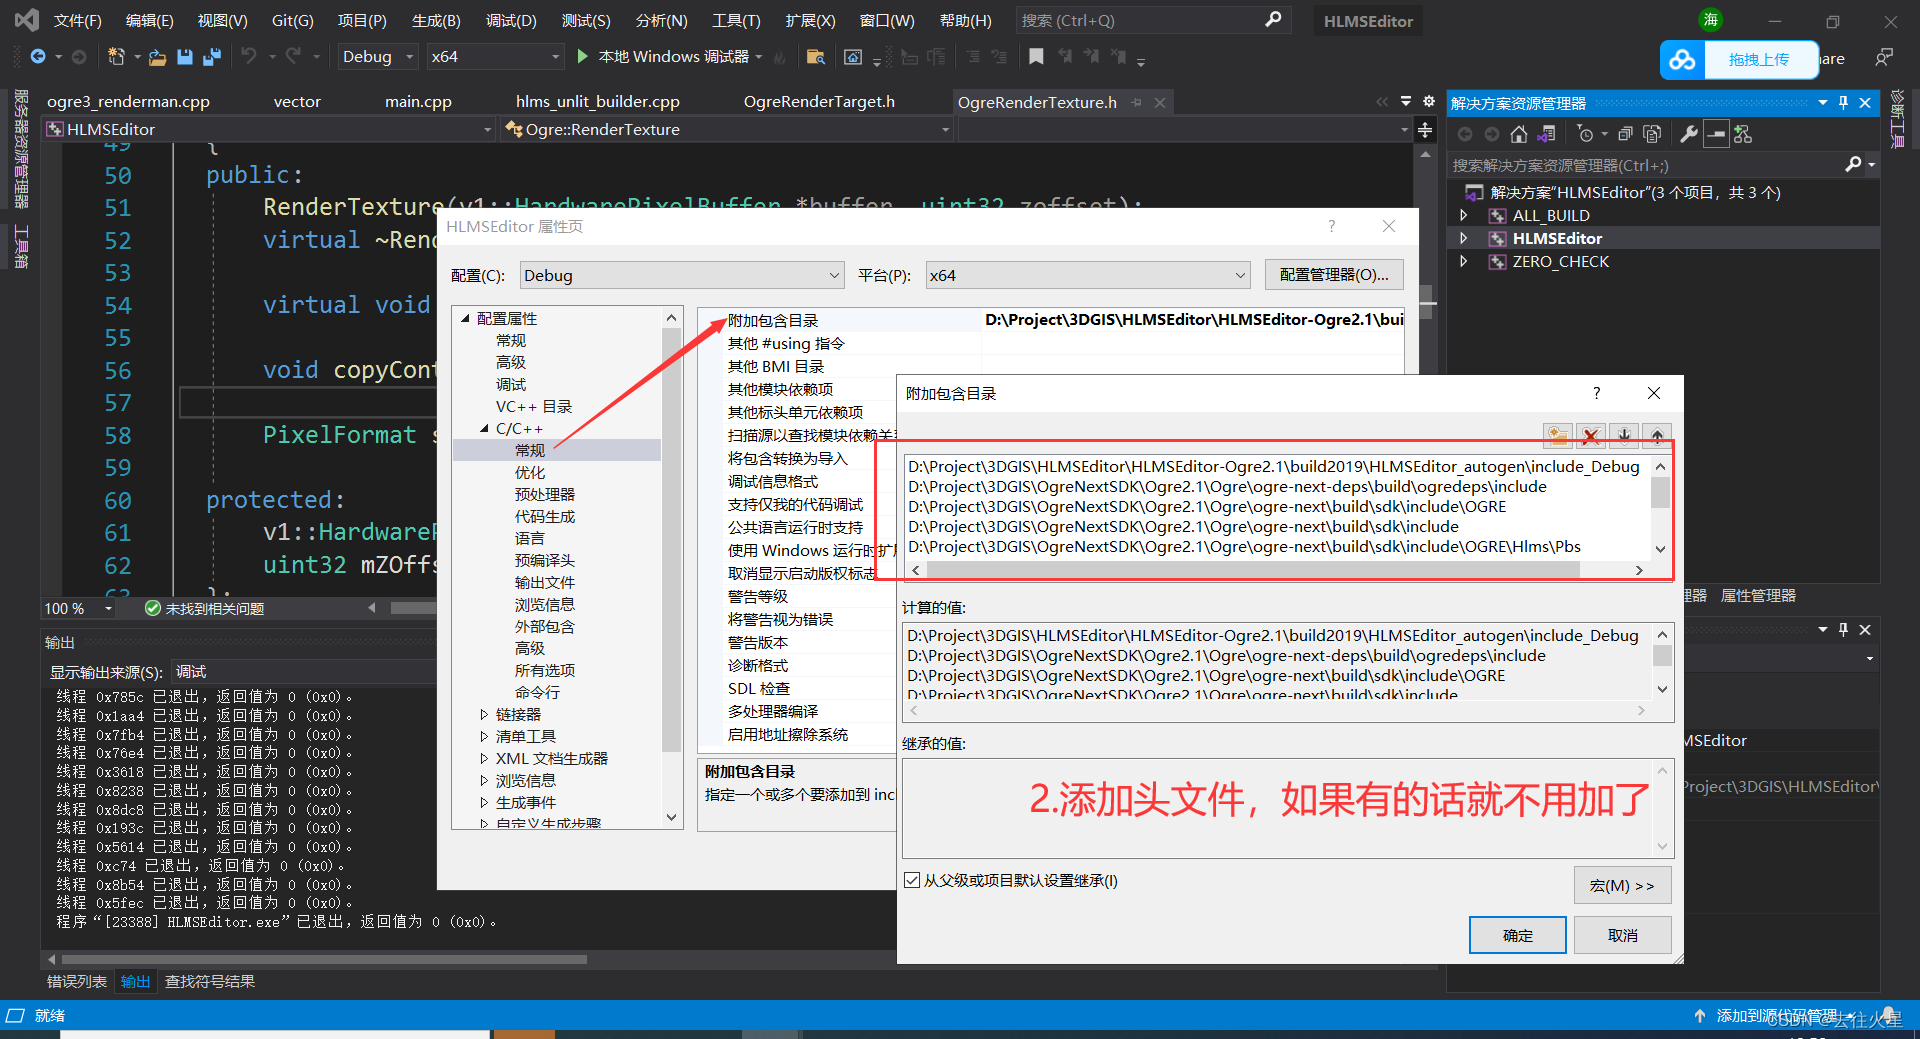1920x1039 pixels.
Task: Expand the ALL_BUILD project node
Action: (1464, 215)
